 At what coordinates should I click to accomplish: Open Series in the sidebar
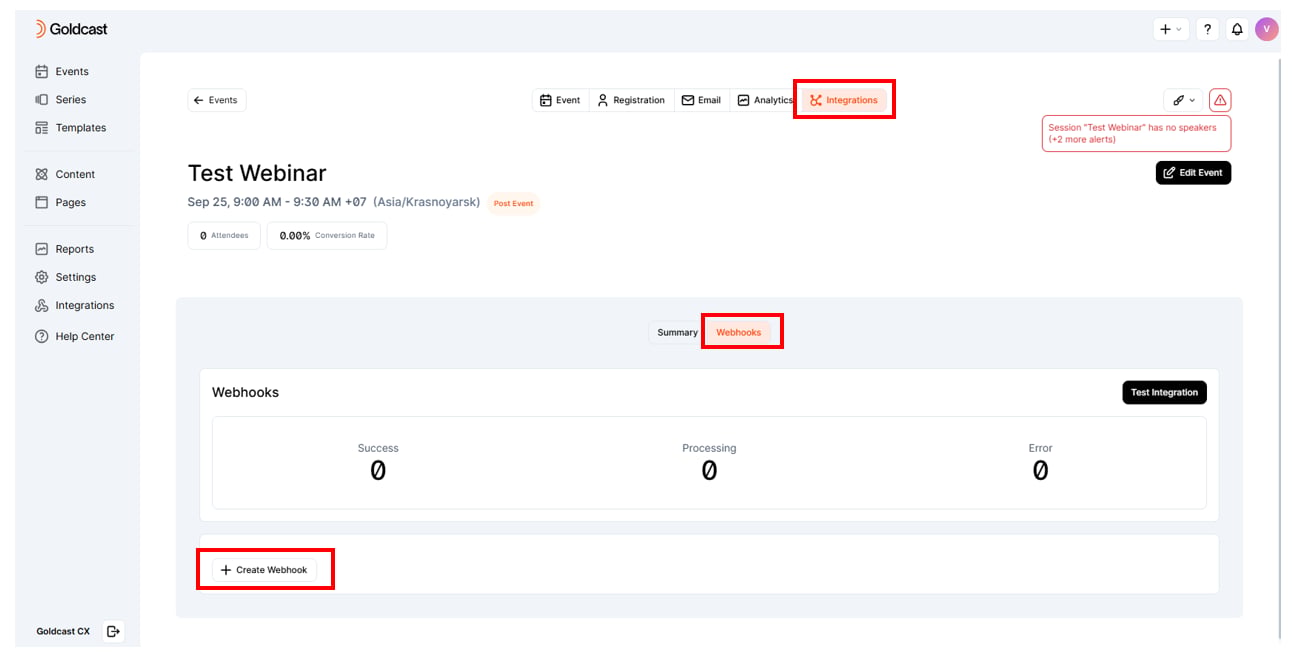tap(60, 100)
